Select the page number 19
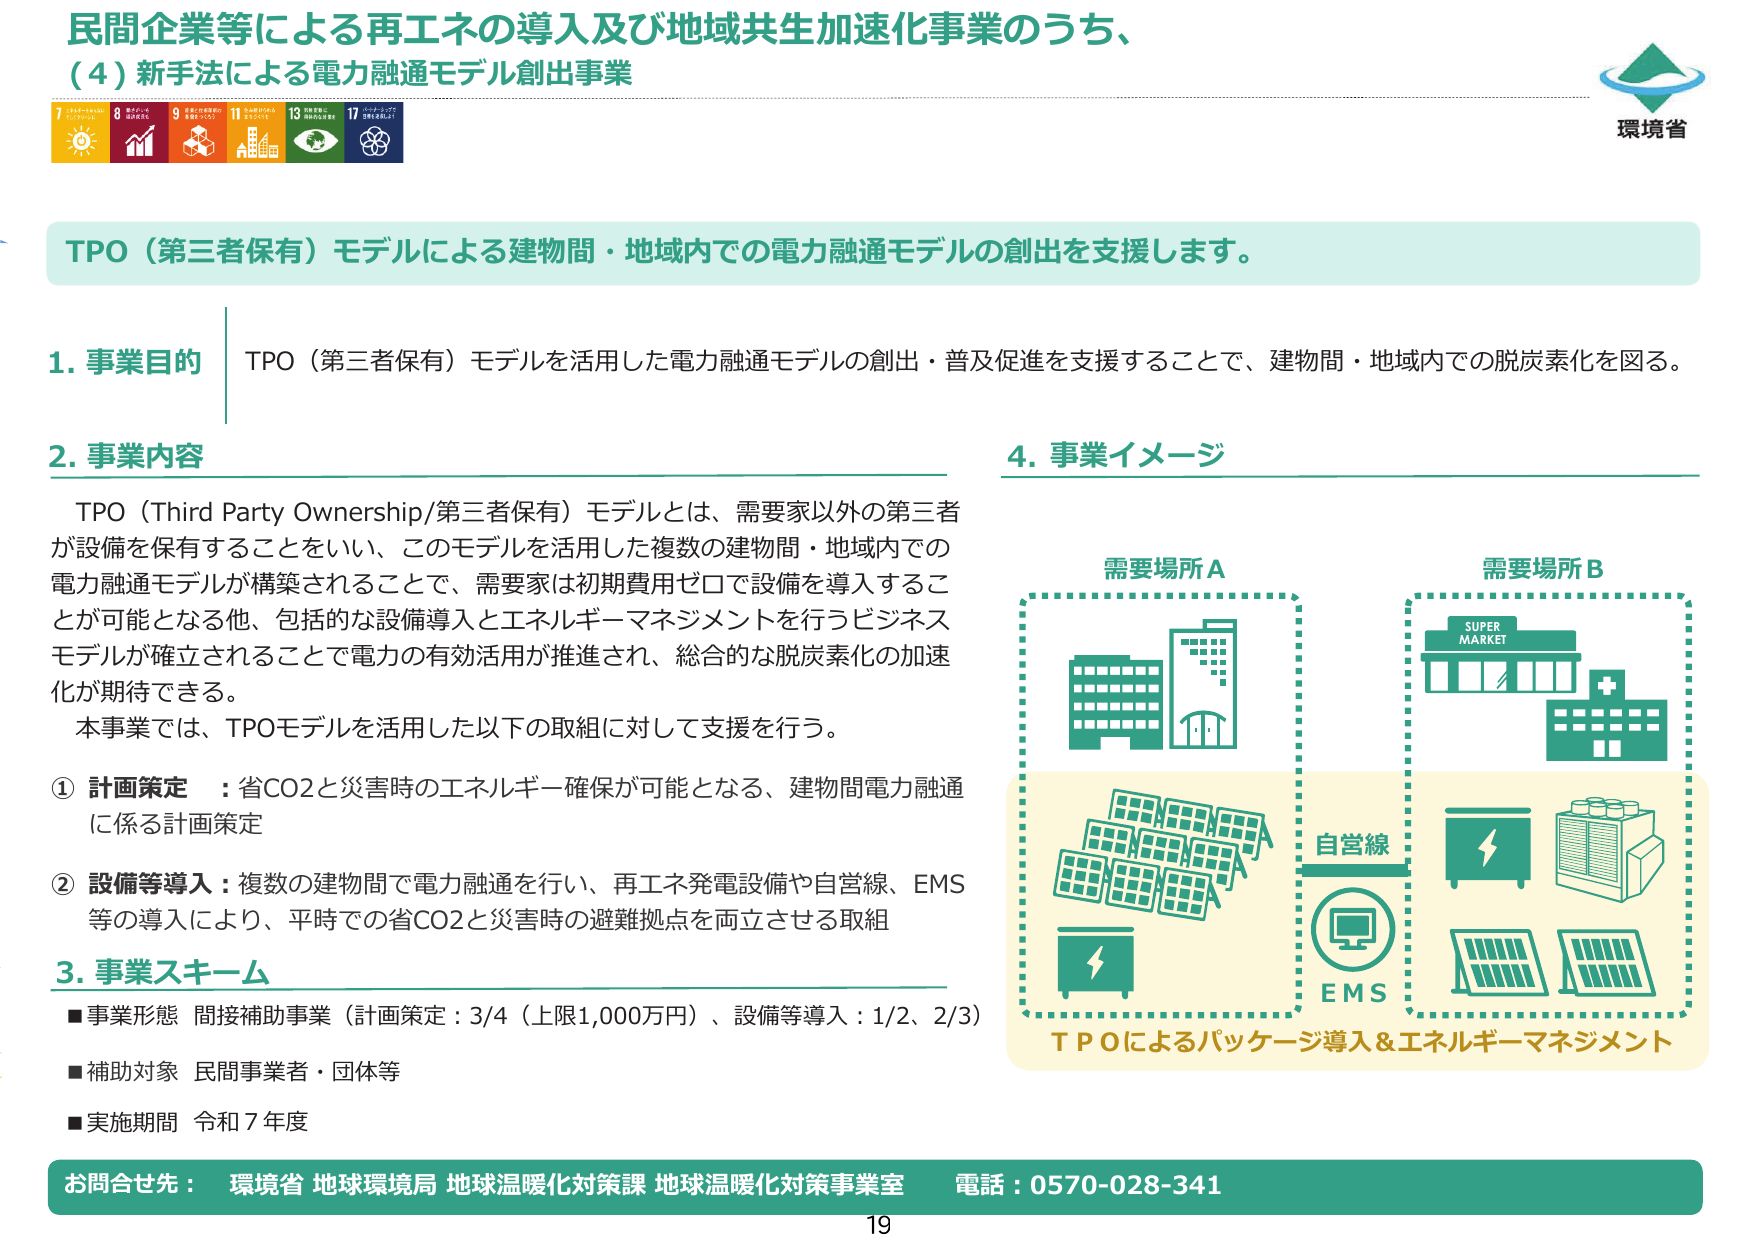This screenshot has height=1241, width=1755. pyautogui.click(x=879, y=1225)
